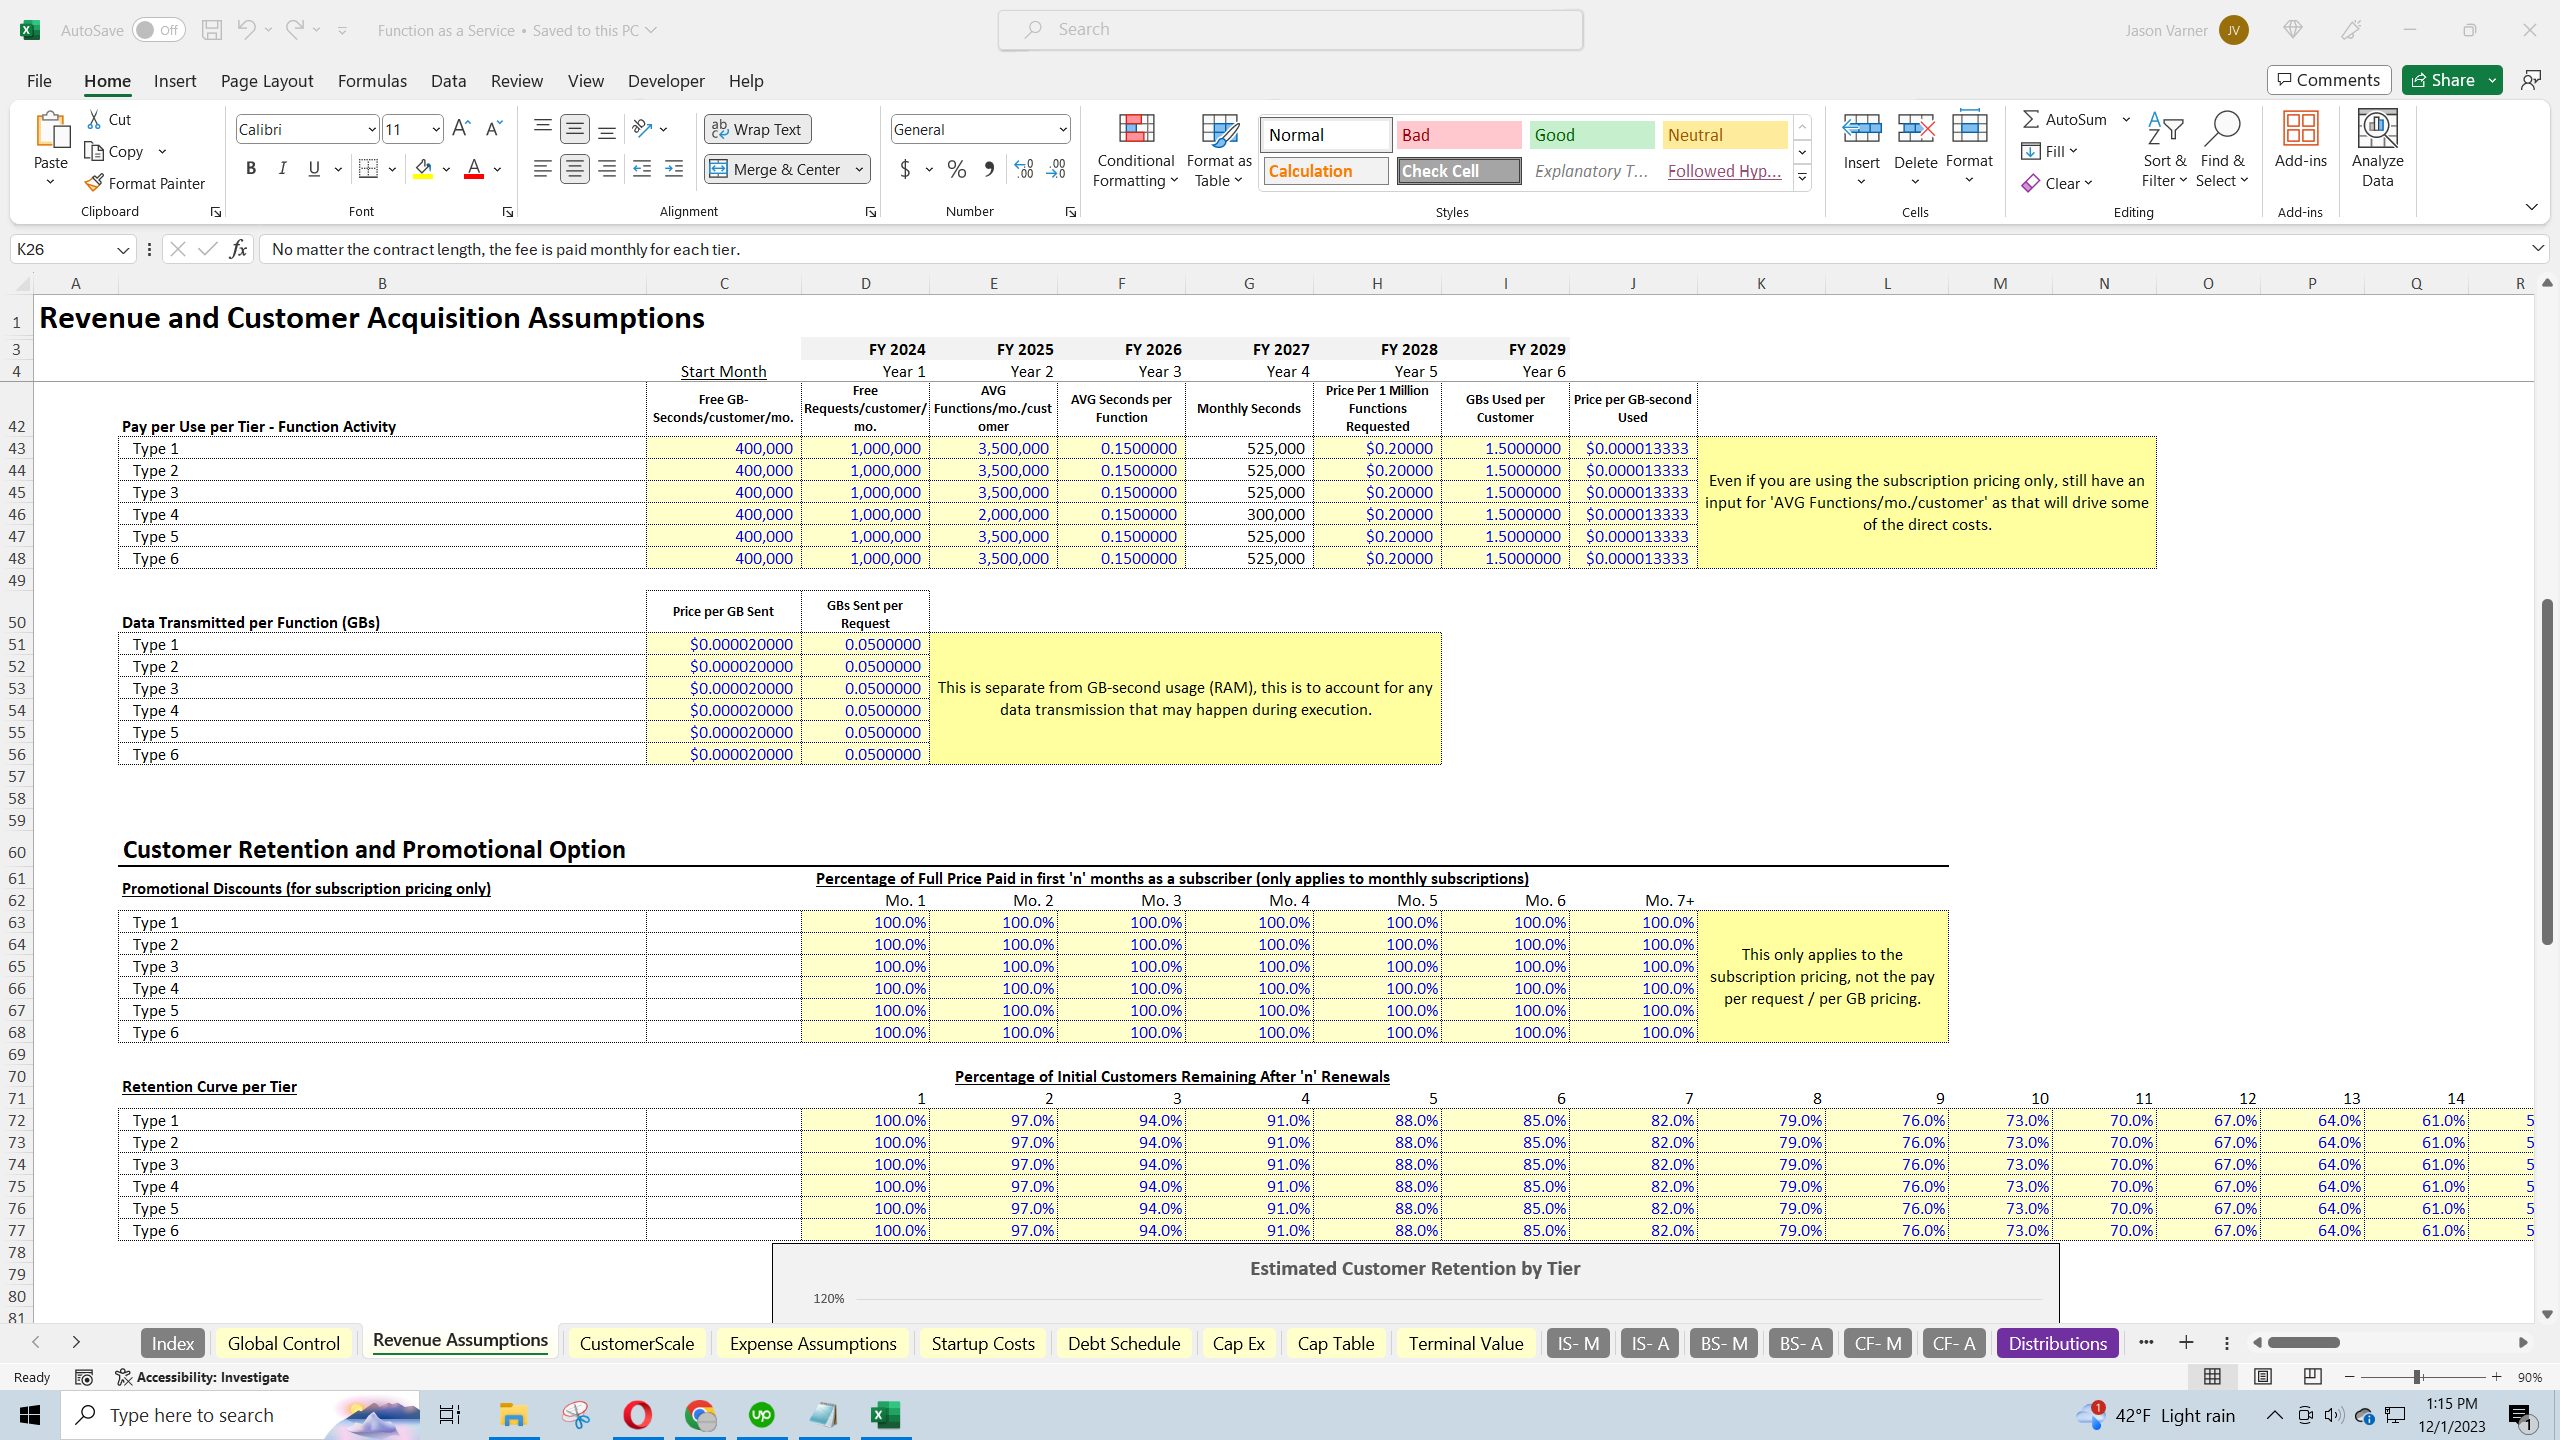Image resolution: width=2560 pixels, height=1440 pixels.
Task: Switch to Normal view in status bar
Action: 2212,1377
